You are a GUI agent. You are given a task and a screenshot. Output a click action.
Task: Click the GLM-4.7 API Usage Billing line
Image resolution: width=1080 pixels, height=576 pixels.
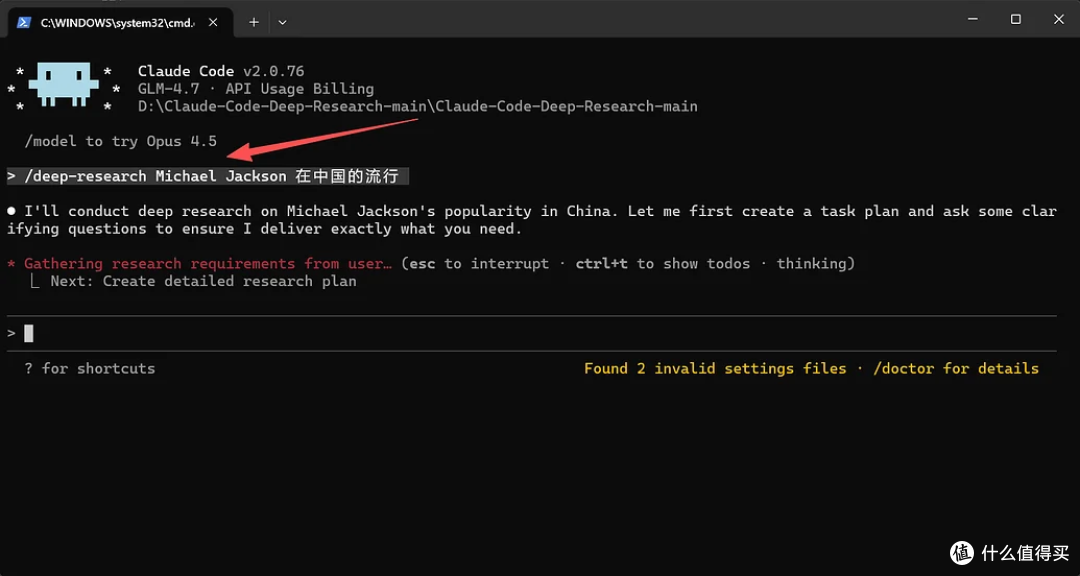pos(256,89)
